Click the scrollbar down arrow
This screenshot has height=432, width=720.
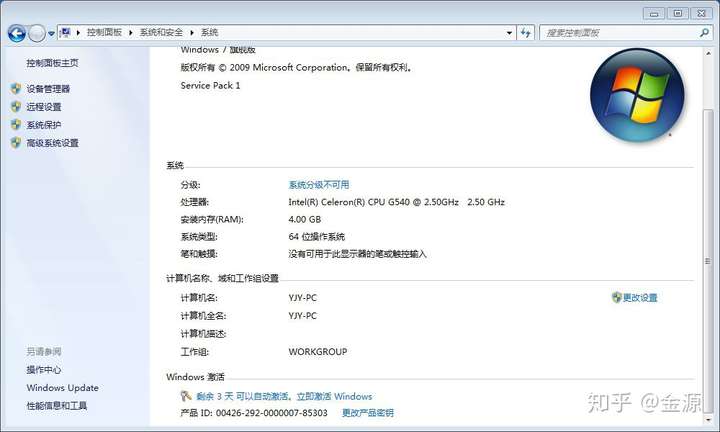[x=708, y=419]
